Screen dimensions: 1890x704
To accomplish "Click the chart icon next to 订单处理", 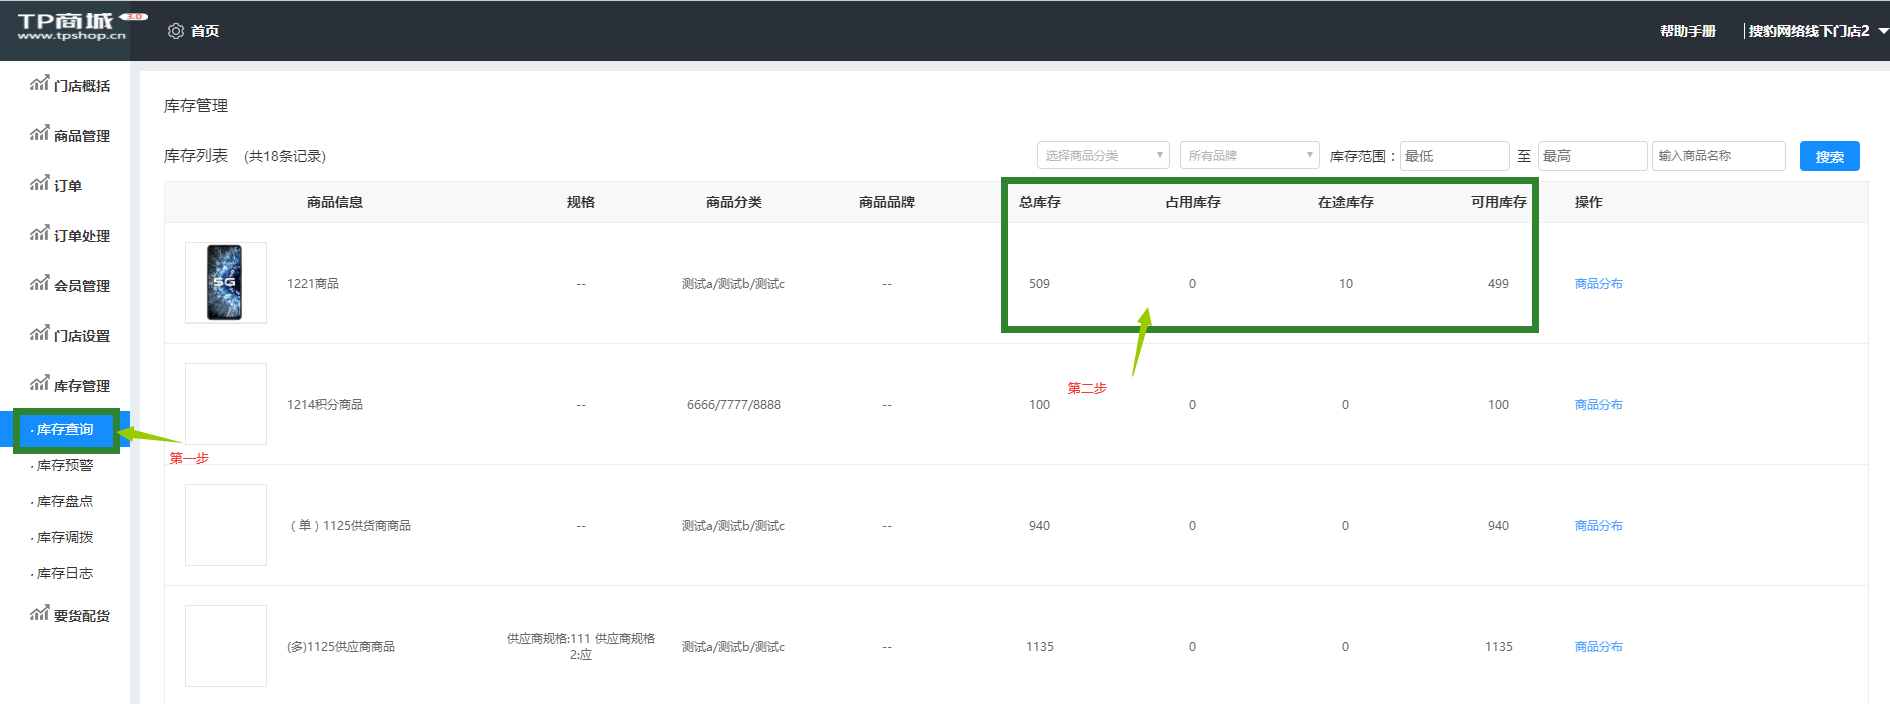I will pyautogui.click(x=40, y=234).
